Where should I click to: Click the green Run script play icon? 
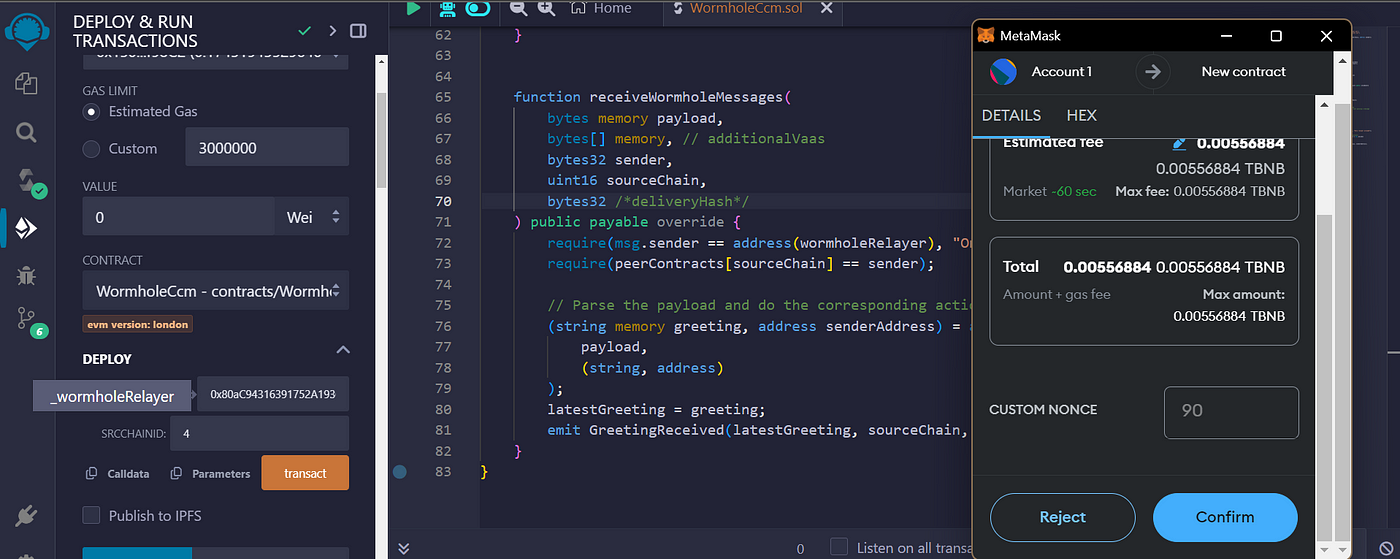coord(413,8)
